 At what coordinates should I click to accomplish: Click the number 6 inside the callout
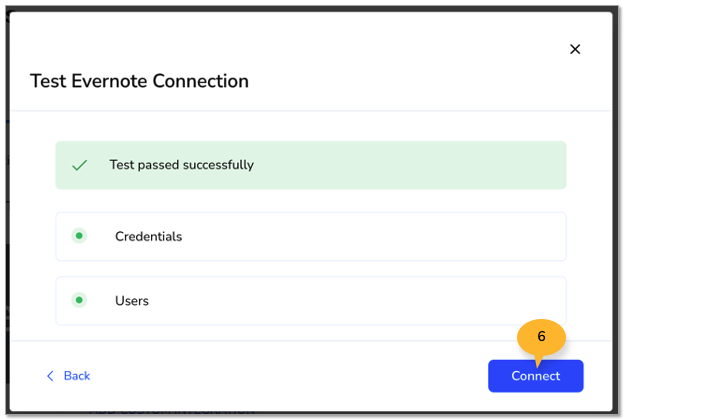pyautogui.click(x=541, y=336)
